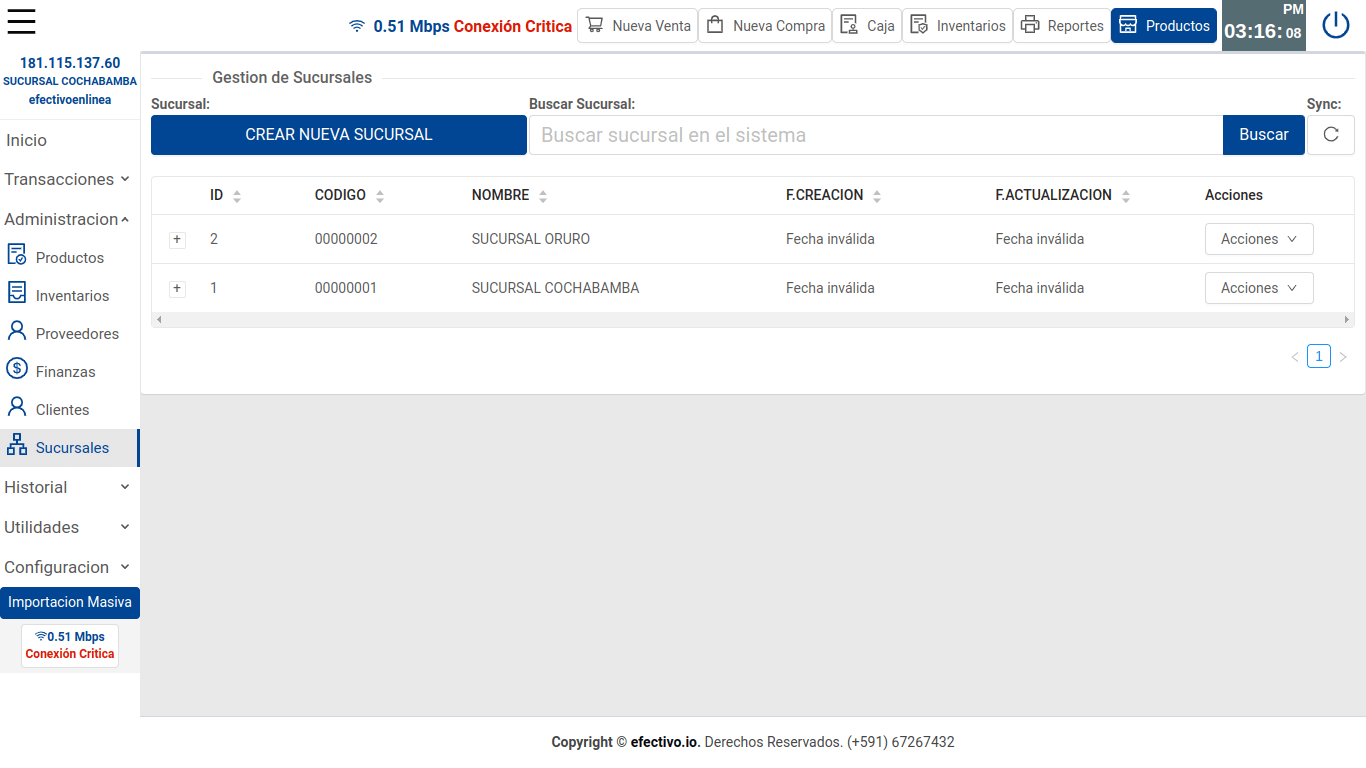Open Acciones dropdown for SUCURSAL COCHABAMBA
This screenshot has width=1366, height=768.
1259,288
